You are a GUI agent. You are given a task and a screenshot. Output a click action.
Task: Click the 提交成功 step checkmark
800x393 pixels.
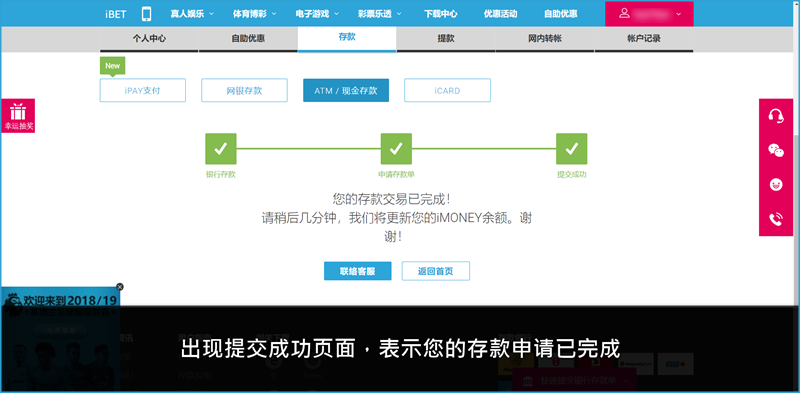pyautogui.click(x=571, y=149)
